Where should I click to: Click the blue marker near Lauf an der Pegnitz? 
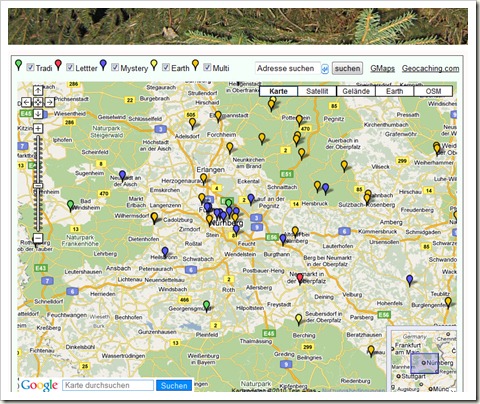(251, 199)
